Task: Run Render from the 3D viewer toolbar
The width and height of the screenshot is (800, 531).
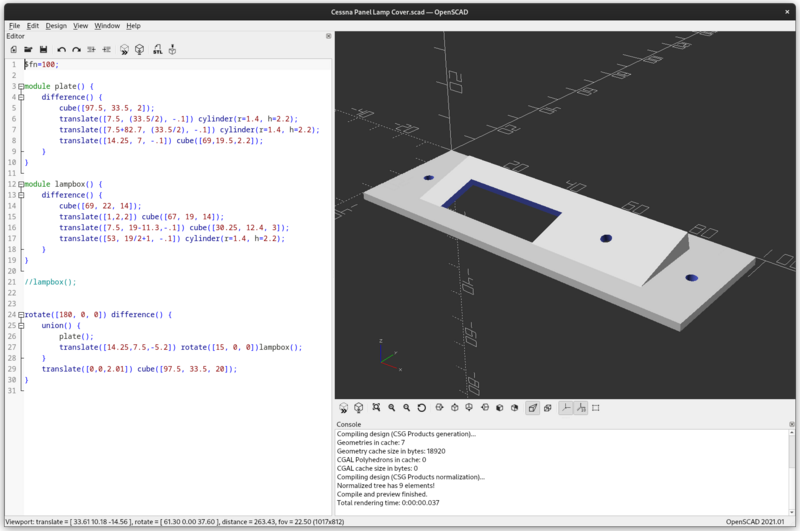Action: click(x=359, y=408)
